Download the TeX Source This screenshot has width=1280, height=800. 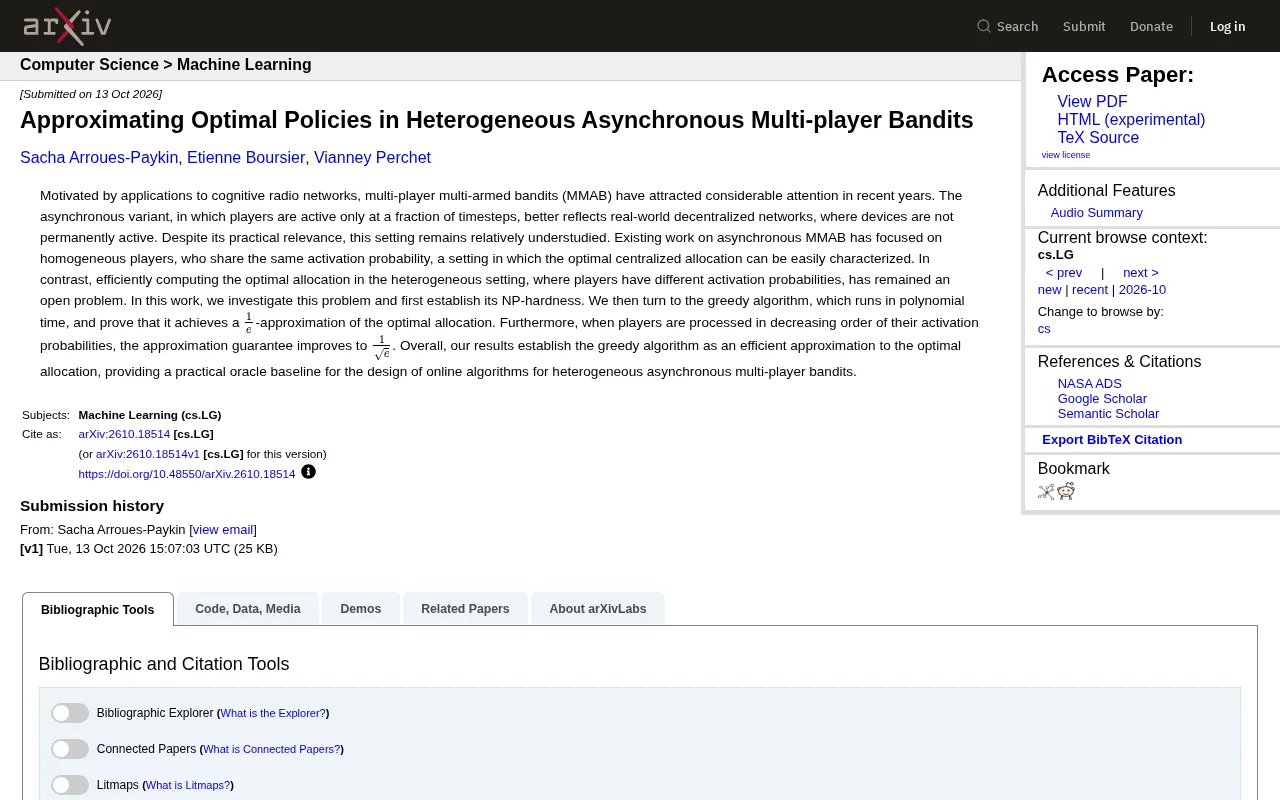[x=1098, y=138]
